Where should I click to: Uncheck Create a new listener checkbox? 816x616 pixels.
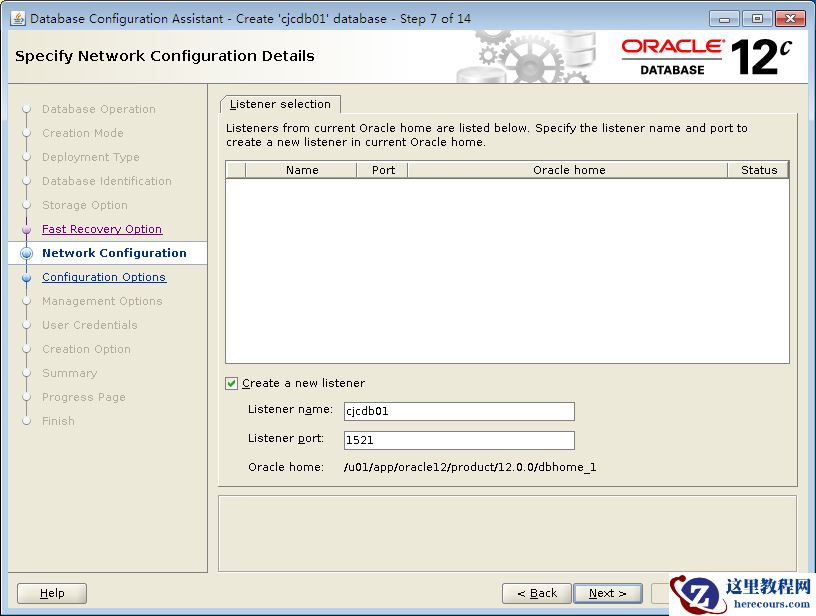tap(232, 383)
